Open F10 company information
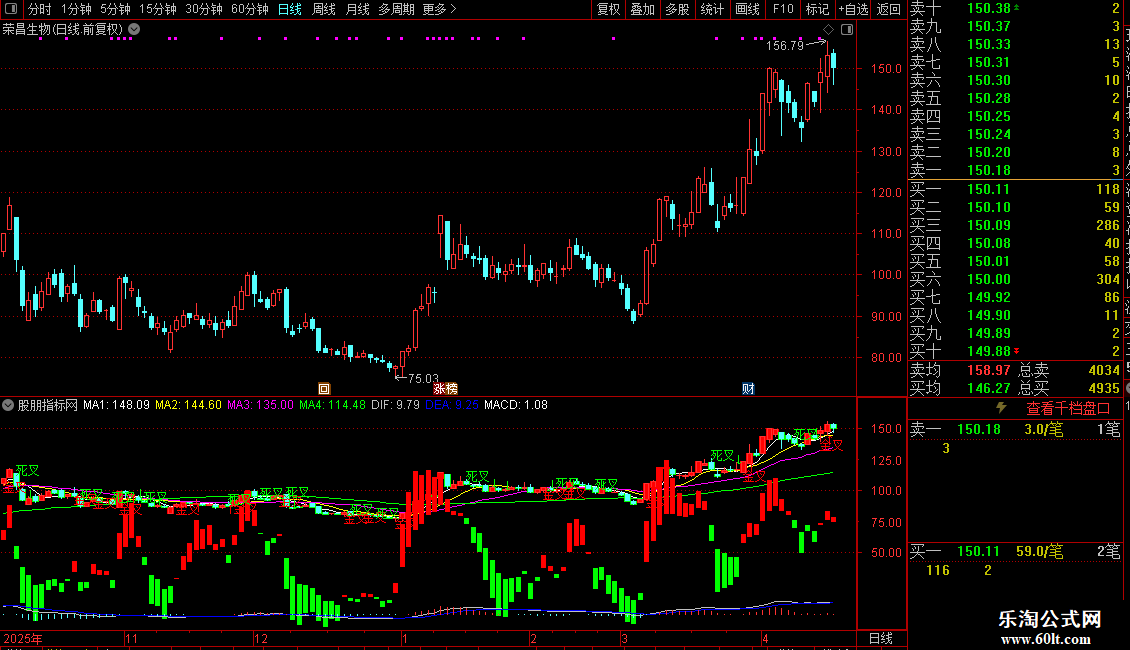1130x650 pixels. [783, 9]
